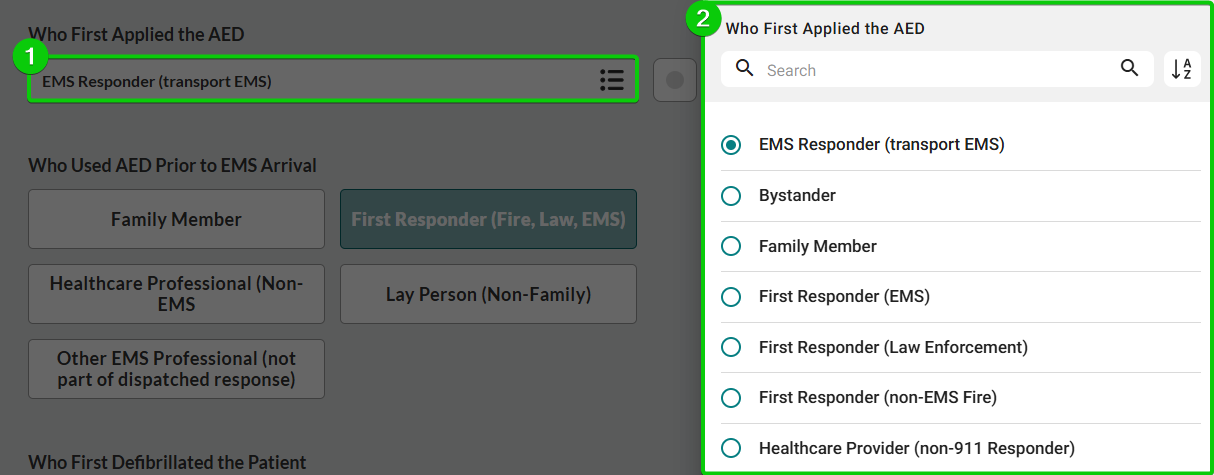Select the Lay Person (Non-Family) button
The height and width of the screenshot is (475, 1214).
pyautogui.click(x=488, y=294)
